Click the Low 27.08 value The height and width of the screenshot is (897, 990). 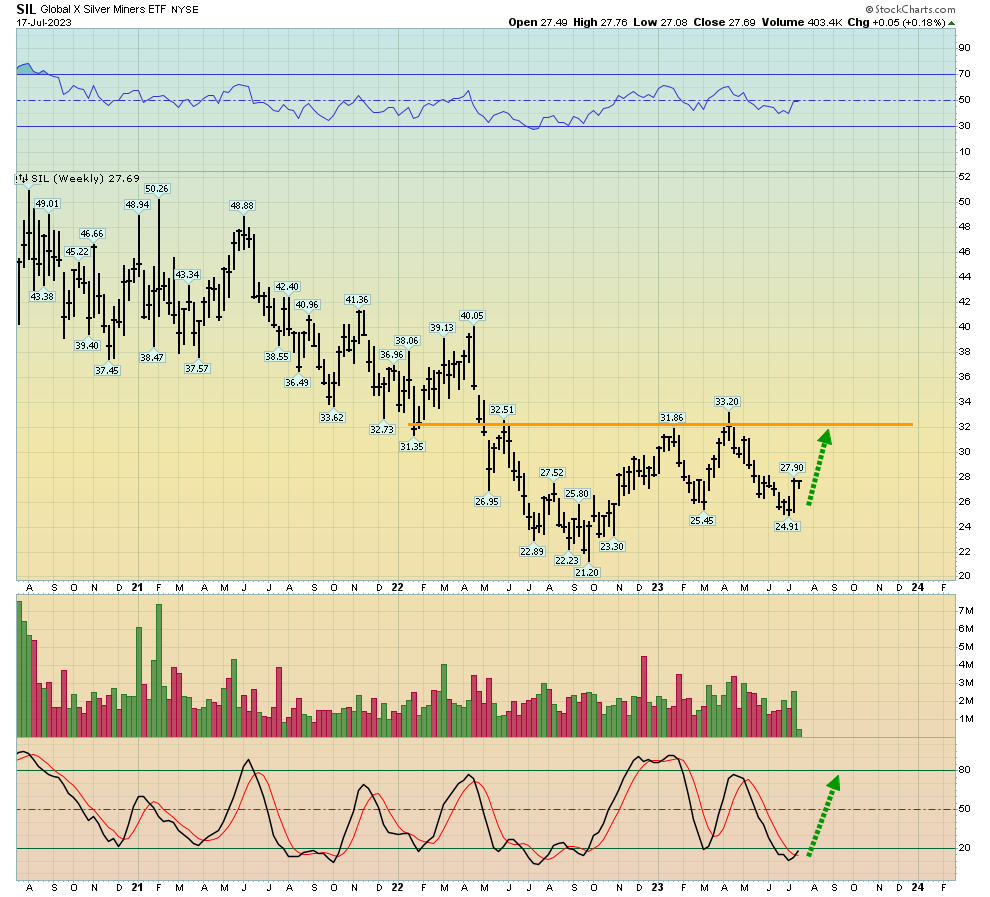[660, 23]
